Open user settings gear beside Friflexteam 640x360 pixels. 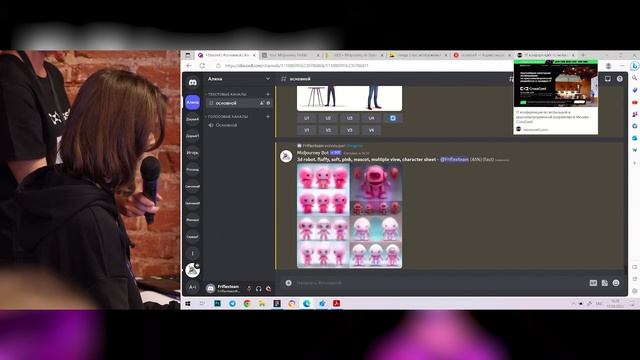(x=268, y=289)
